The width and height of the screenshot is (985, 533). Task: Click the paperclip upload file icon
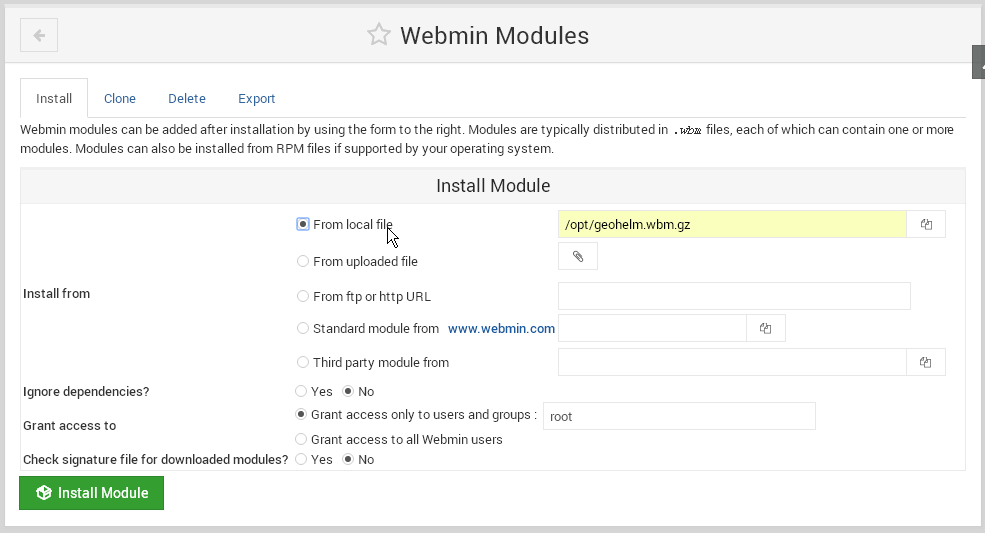[x=578, y=256]
